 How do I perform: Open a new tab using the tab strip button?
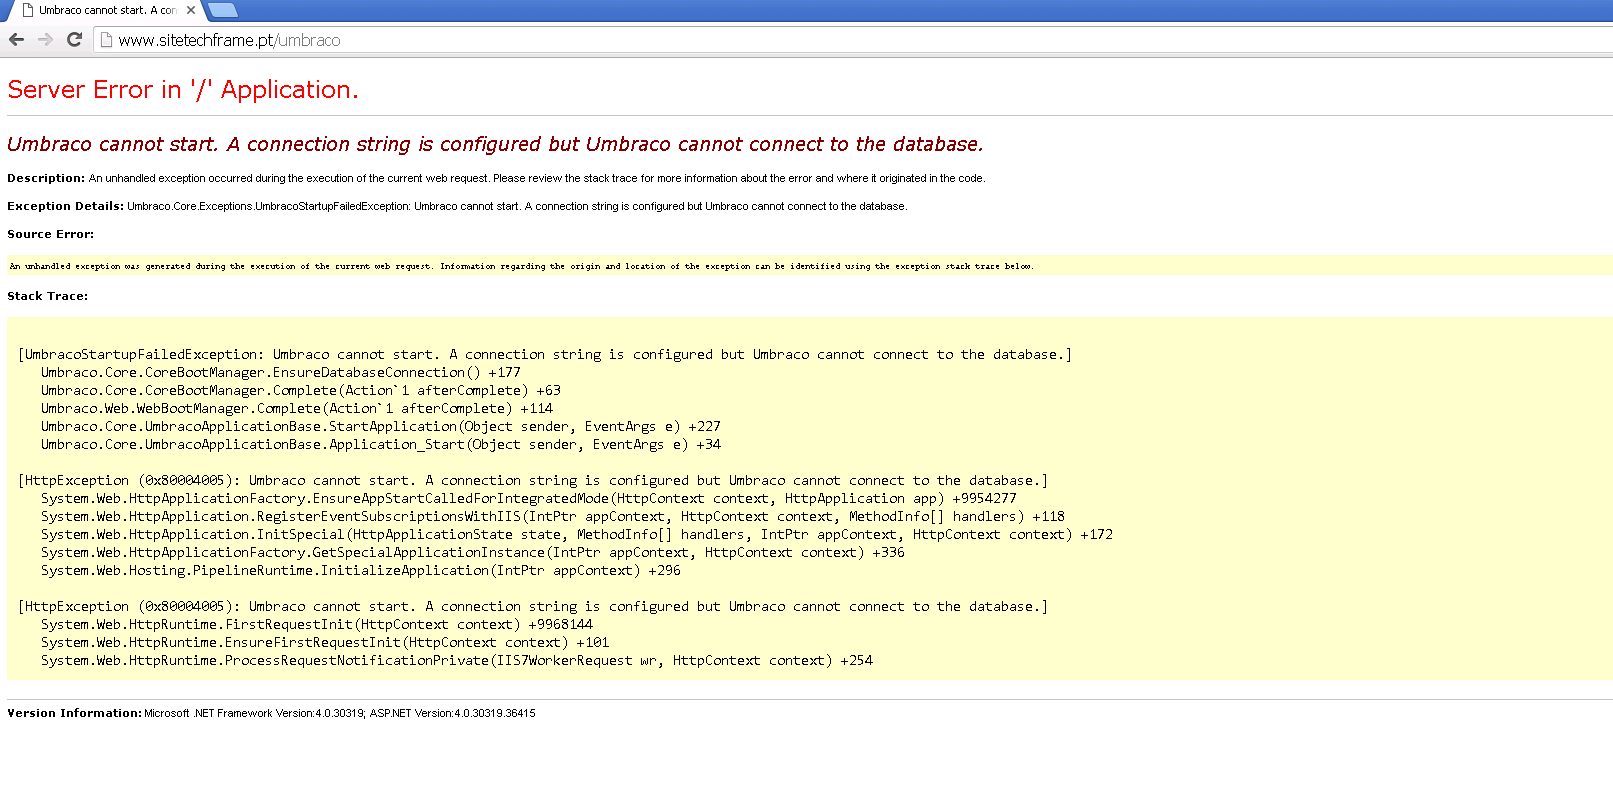click(x=222, y=10)
